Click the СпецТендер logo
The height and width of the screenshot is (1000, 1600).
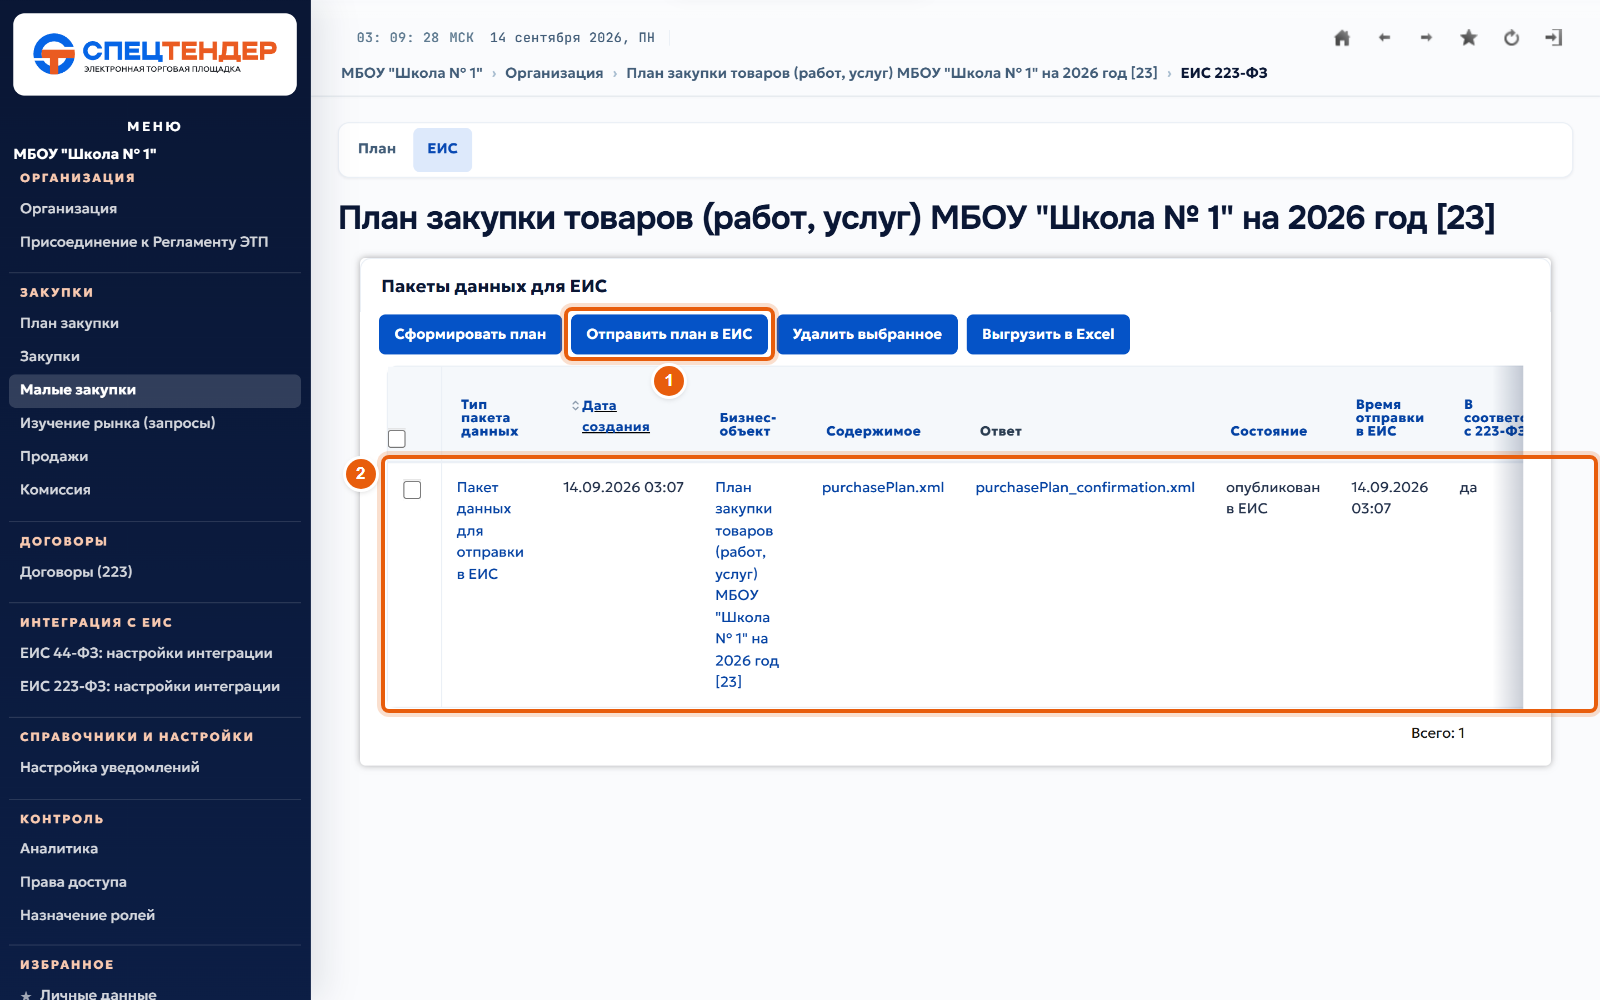click(155, 54)
